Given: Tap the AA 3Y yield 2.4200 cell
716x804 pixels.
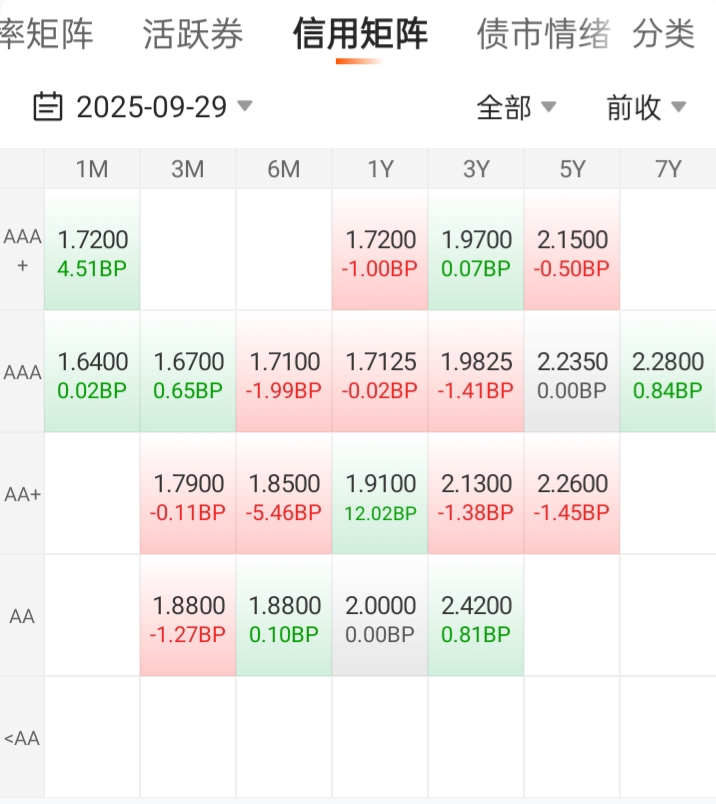Looking at the screenshot, I should [476, 619].
